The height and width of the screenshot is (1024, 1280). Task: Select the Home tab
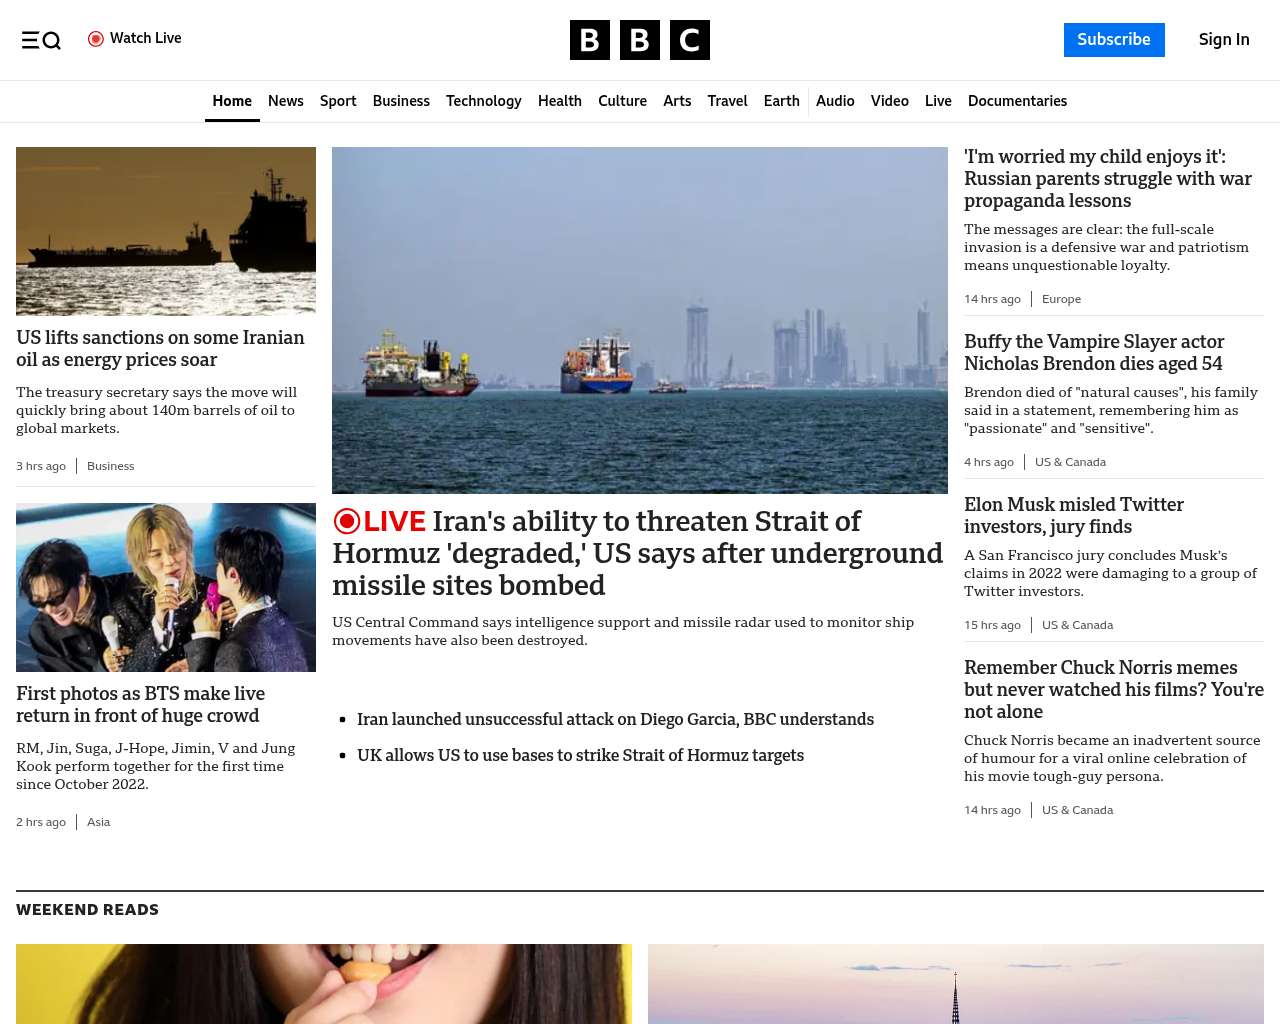tap(232, 101)
